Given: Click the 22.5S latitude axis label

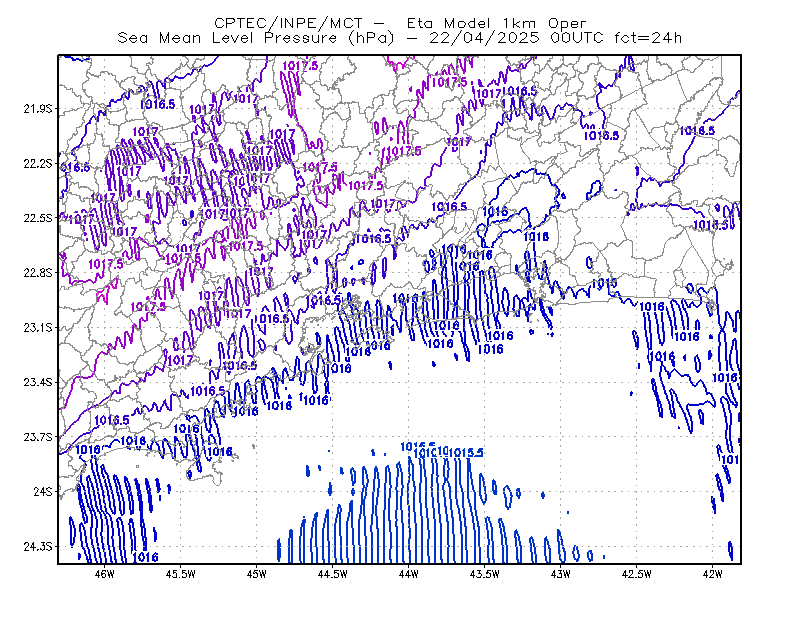Looking at the screenshot, I should point(38,218).
